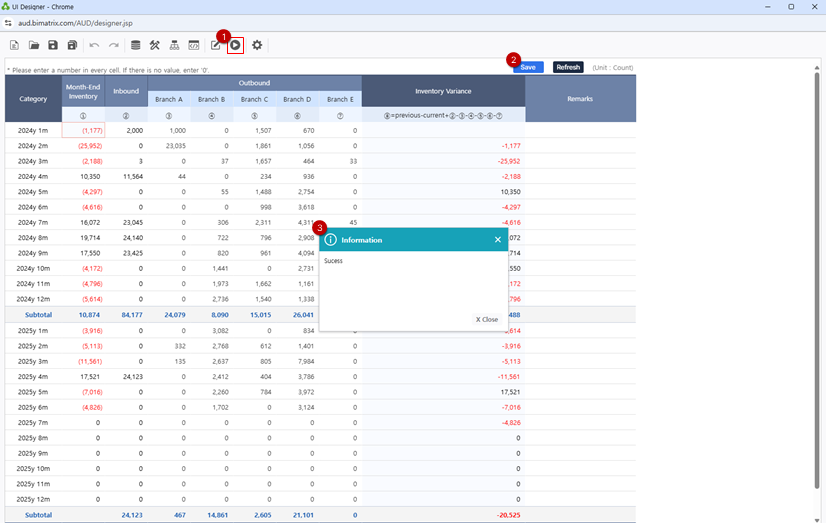826x523 pixels.
Task: Open the code window script icon
Action: point(194,45)
